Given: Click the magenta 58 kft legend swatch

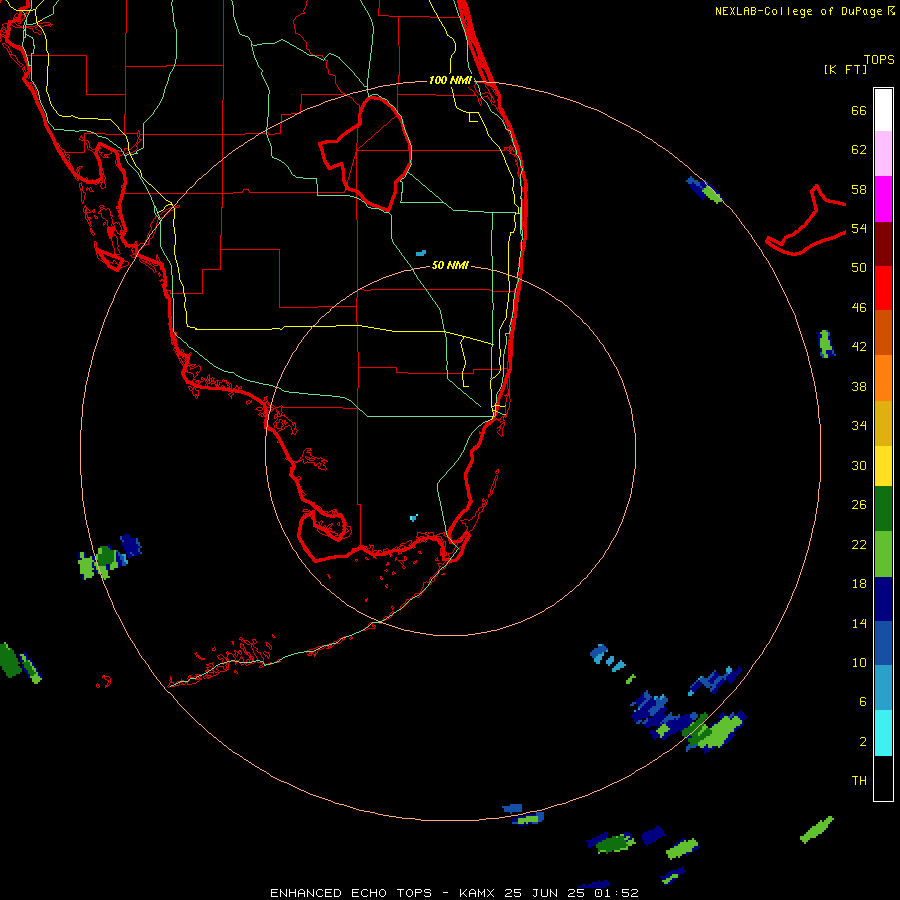Looking at the screenshot, I should click(883, 199).
